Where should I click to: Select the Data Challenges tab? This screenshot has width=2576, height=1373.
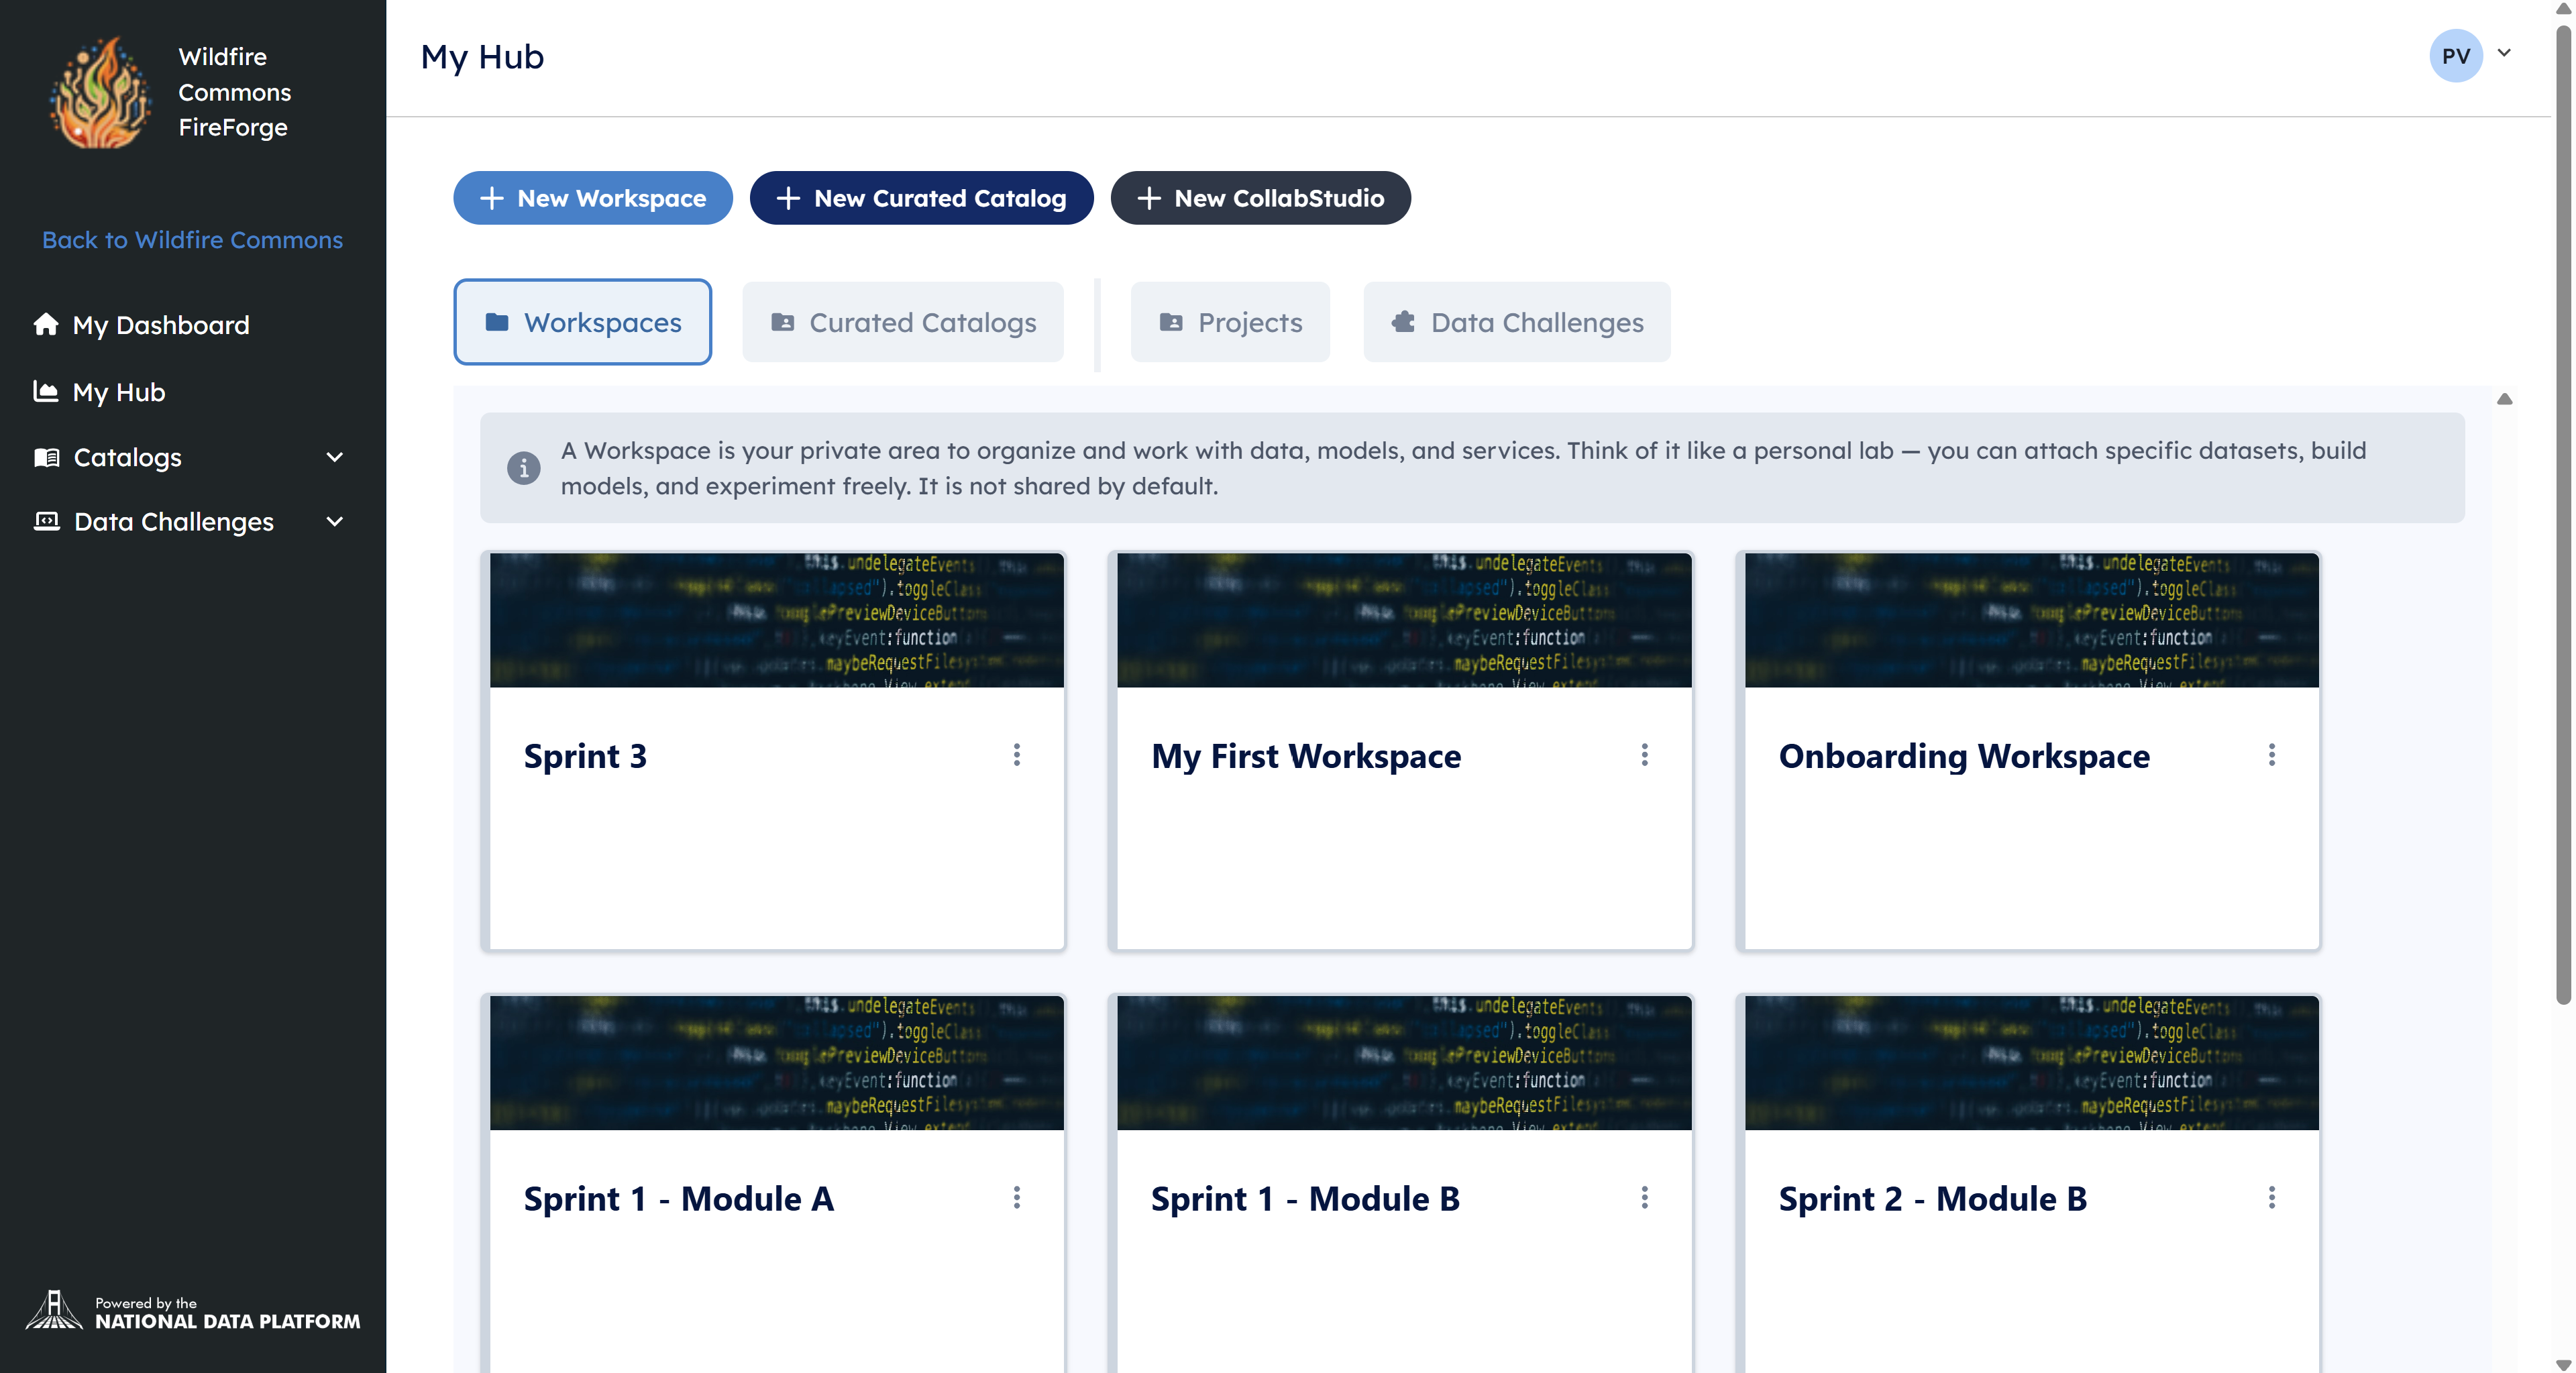tap(1516, 322)
